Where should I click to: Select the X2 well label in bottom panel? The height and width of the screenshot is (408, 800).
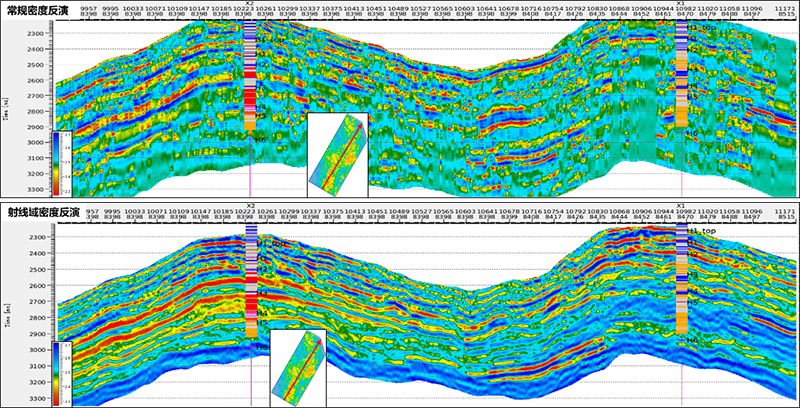pos(251,205)
